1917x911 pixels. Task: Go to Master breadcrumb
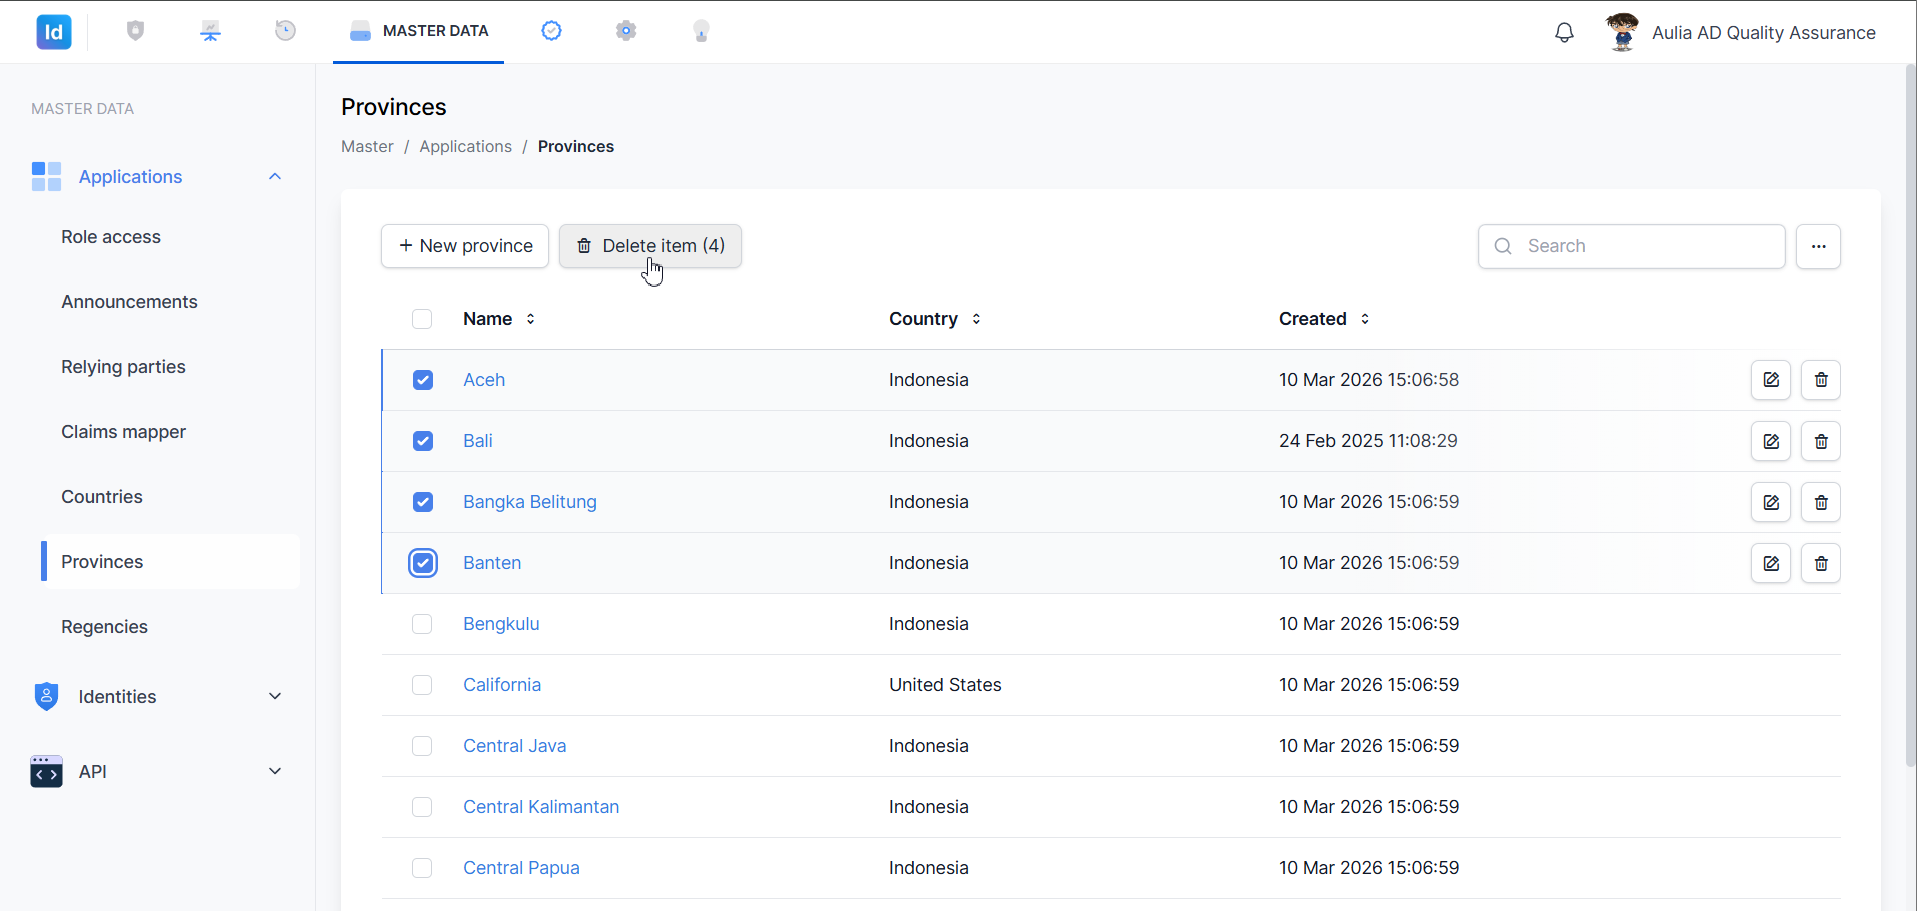tap(367, 147)
